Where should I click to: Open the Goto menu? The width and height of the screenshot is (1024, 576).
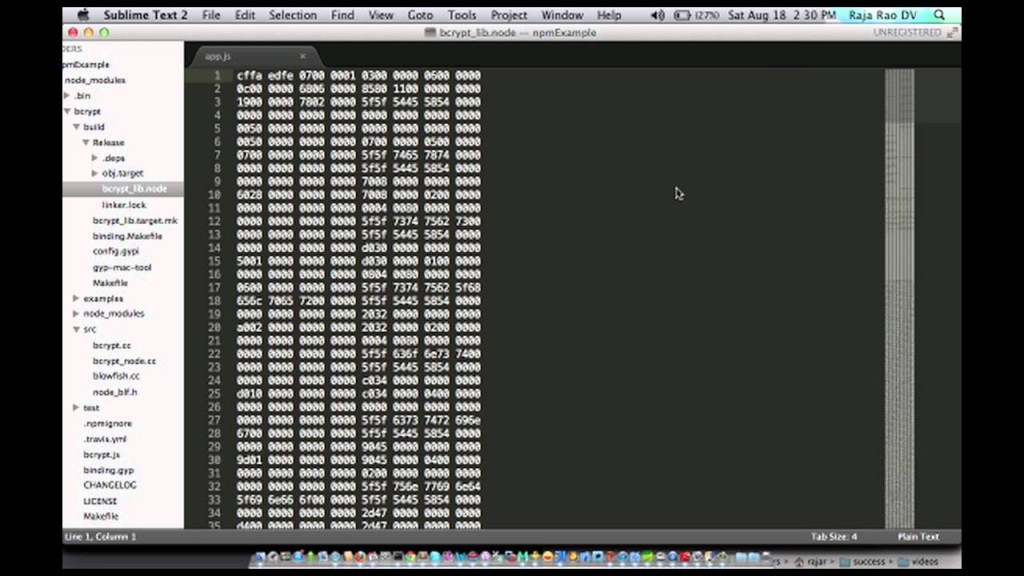click(420, 15)
